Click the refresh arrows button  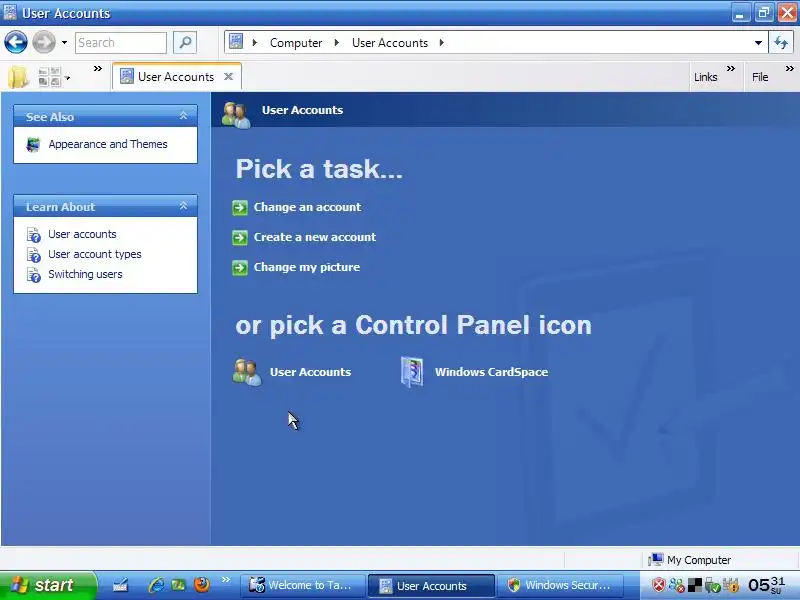point(781,42)
